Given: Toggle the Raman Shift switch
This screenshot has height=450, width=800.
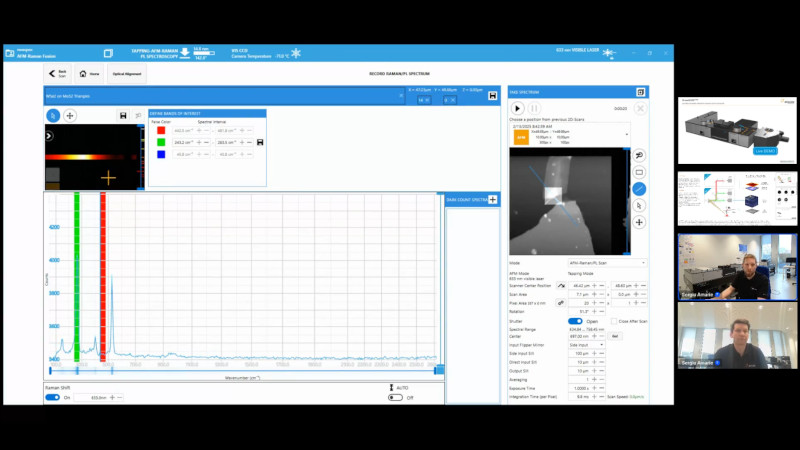Looking at the screenshot, I should [52, 397].
